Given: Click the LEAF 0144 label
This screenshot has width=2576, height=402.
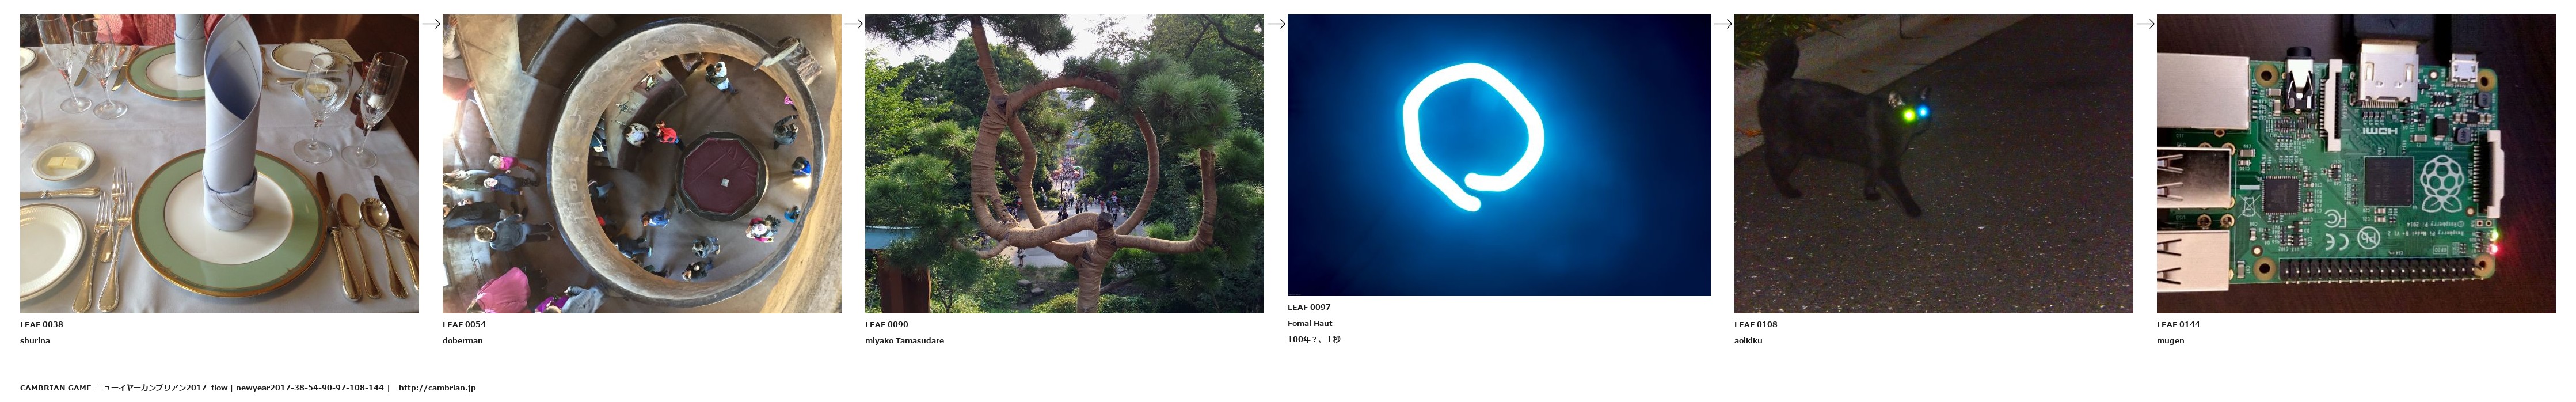Looking at the screenshot, I should (2178, 324).
